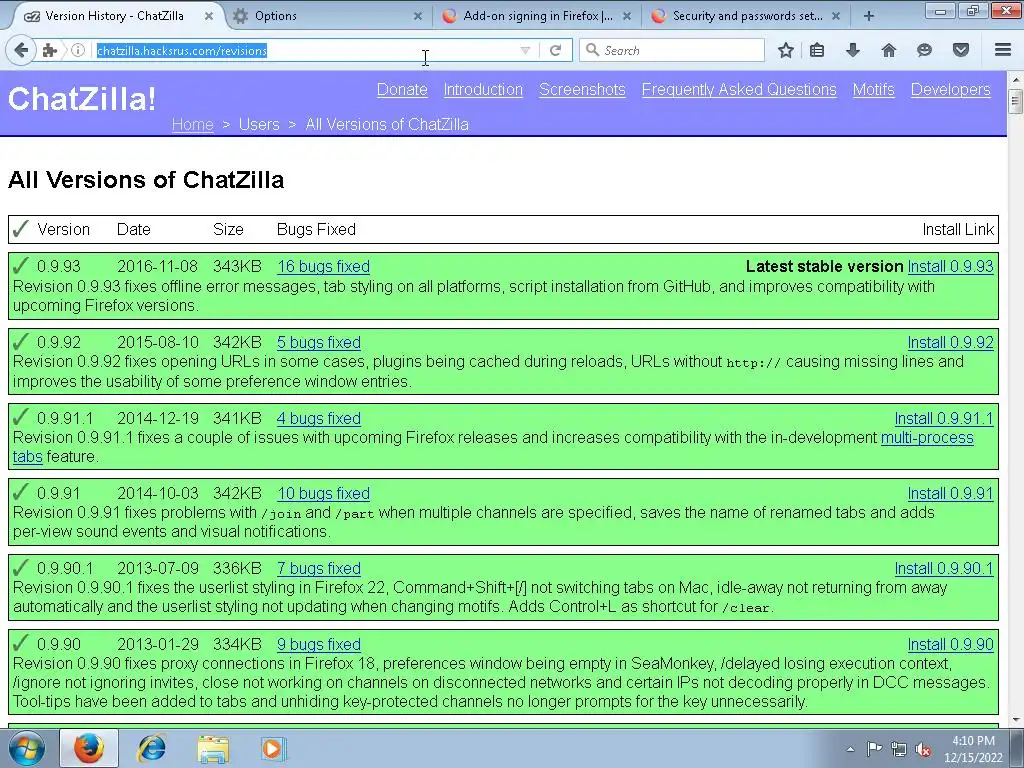Click the page vertical scrollbar thumb
1024x768 pixels.
tap(1015, 102)
